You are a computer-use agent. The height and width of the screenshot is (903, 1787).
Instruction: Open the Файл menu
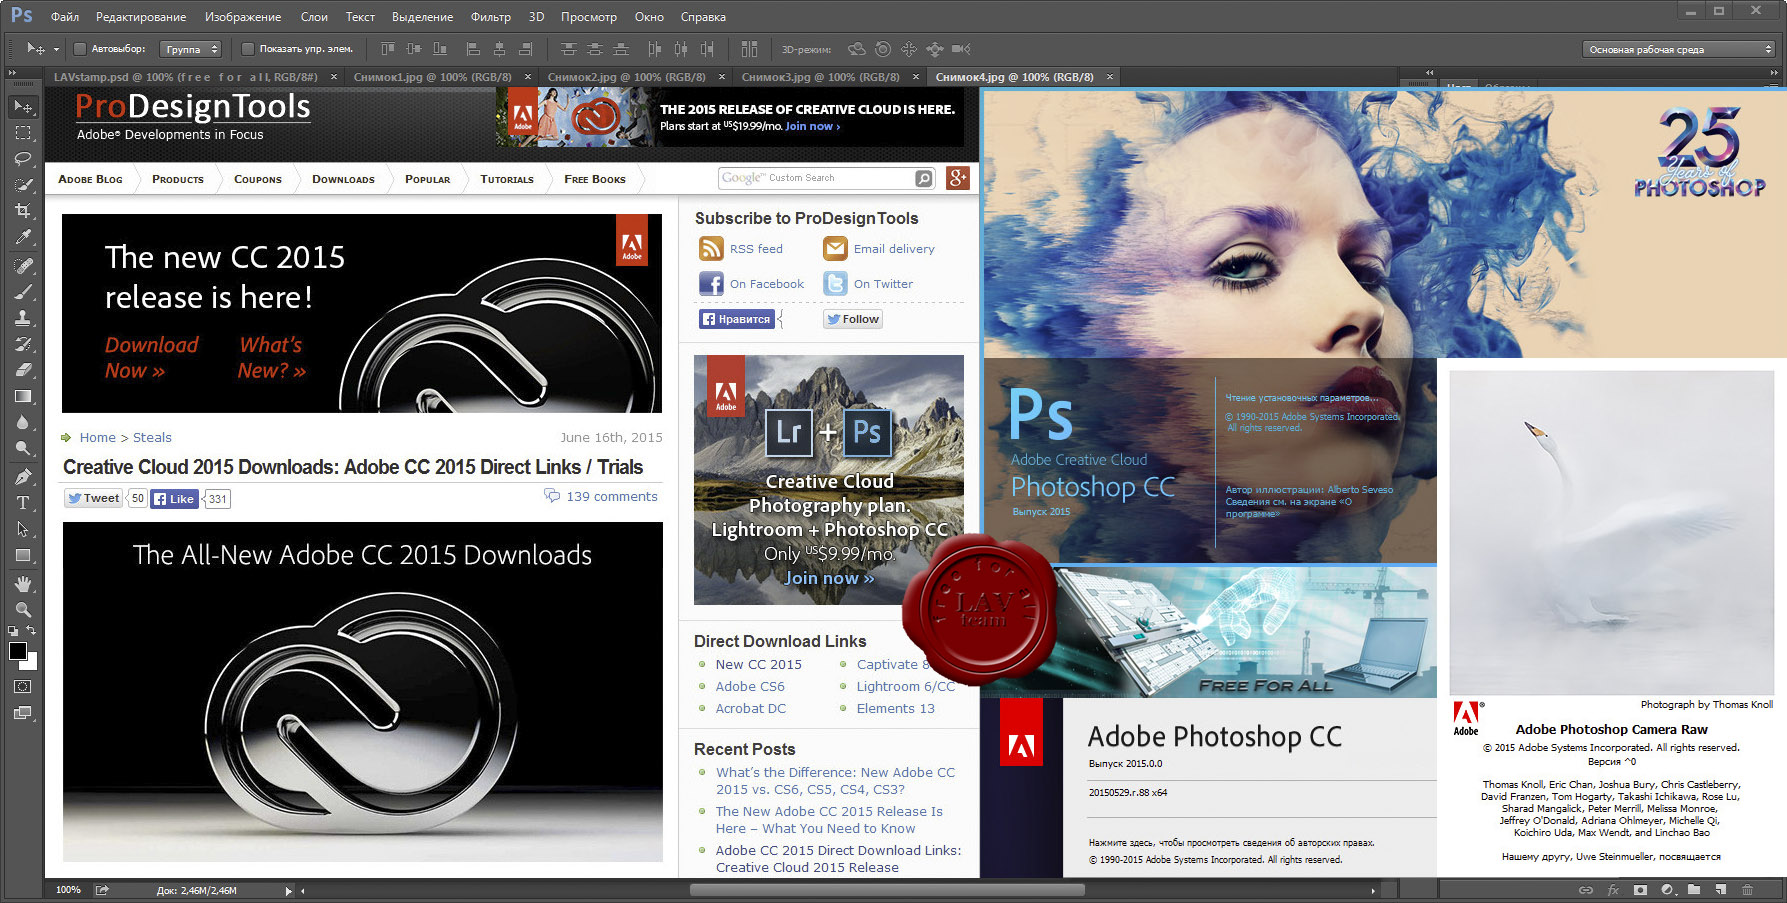(x=65, y=17)
